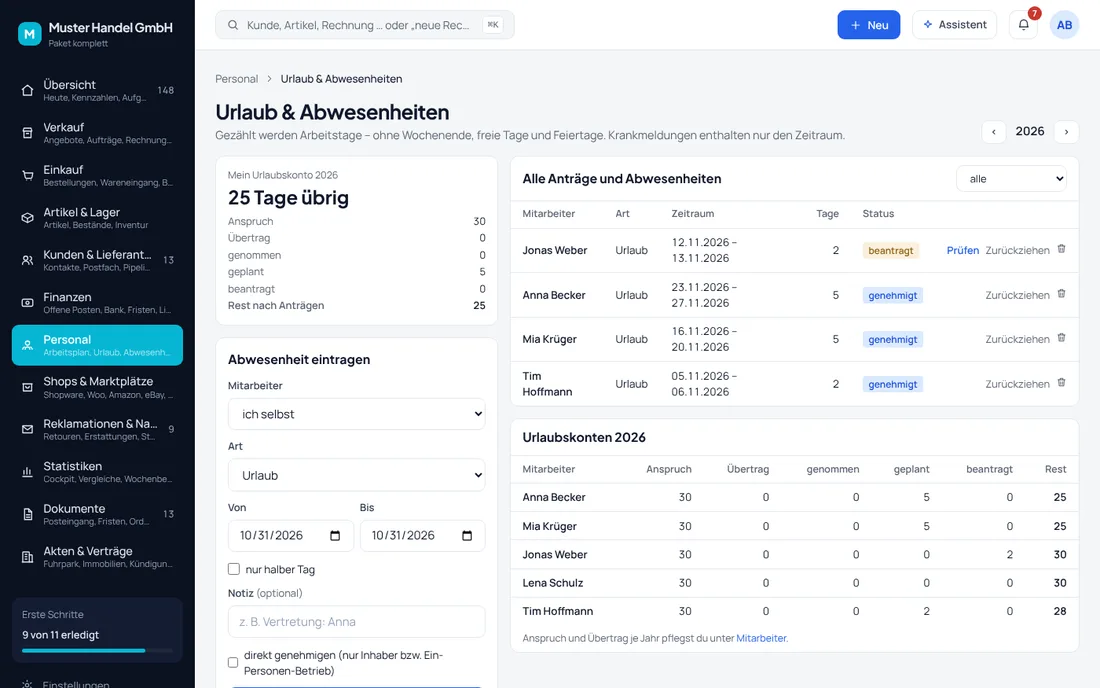The image size is (1100, 688).
Task: Click the blue Neu button
Action: click(868, 25)
